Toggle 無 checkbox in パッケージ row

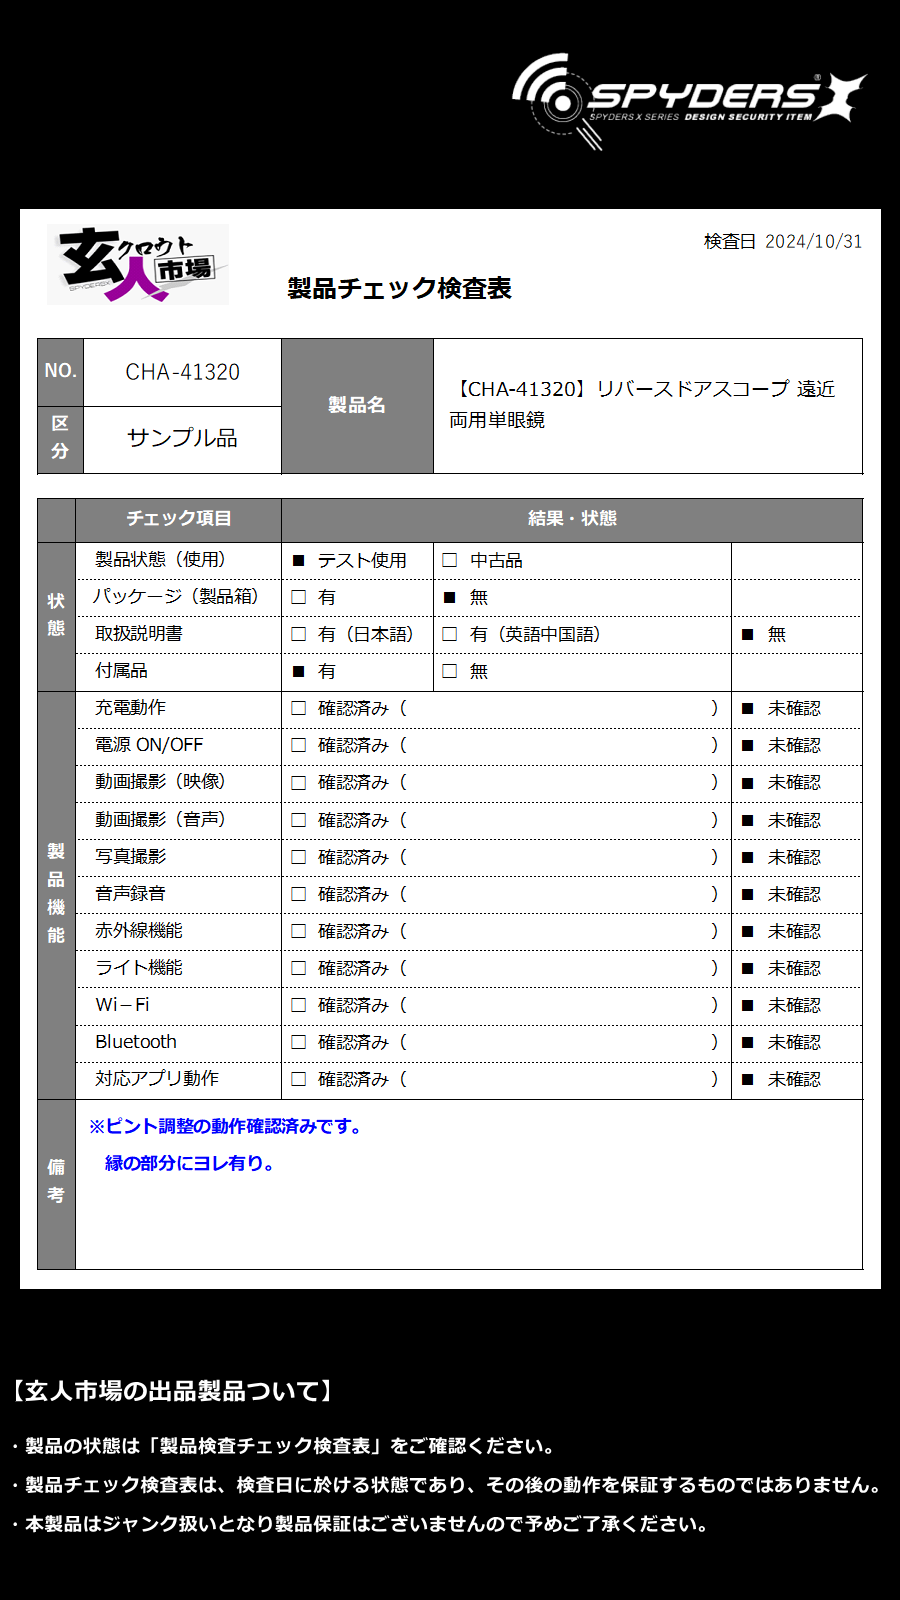pyautogui.click(x=449, y=598)
